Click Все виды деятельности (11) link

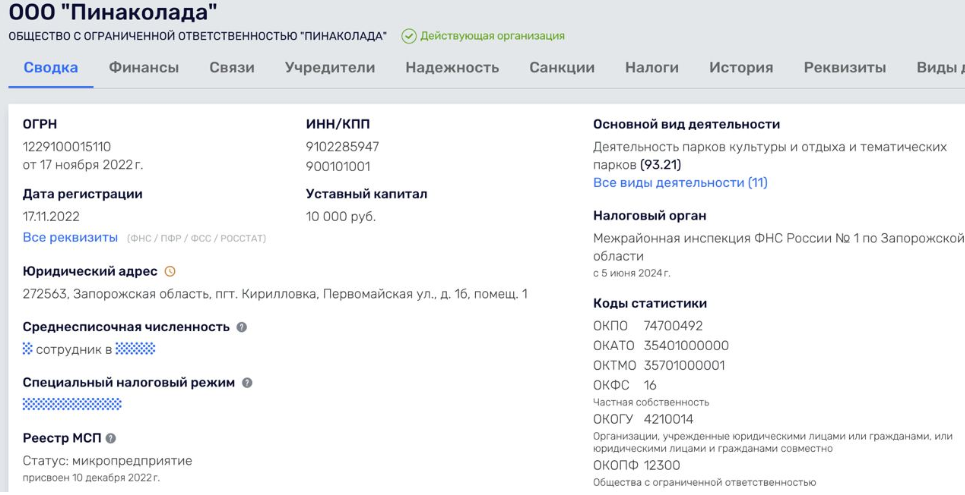pyautogui.click(x=680, y=183)
